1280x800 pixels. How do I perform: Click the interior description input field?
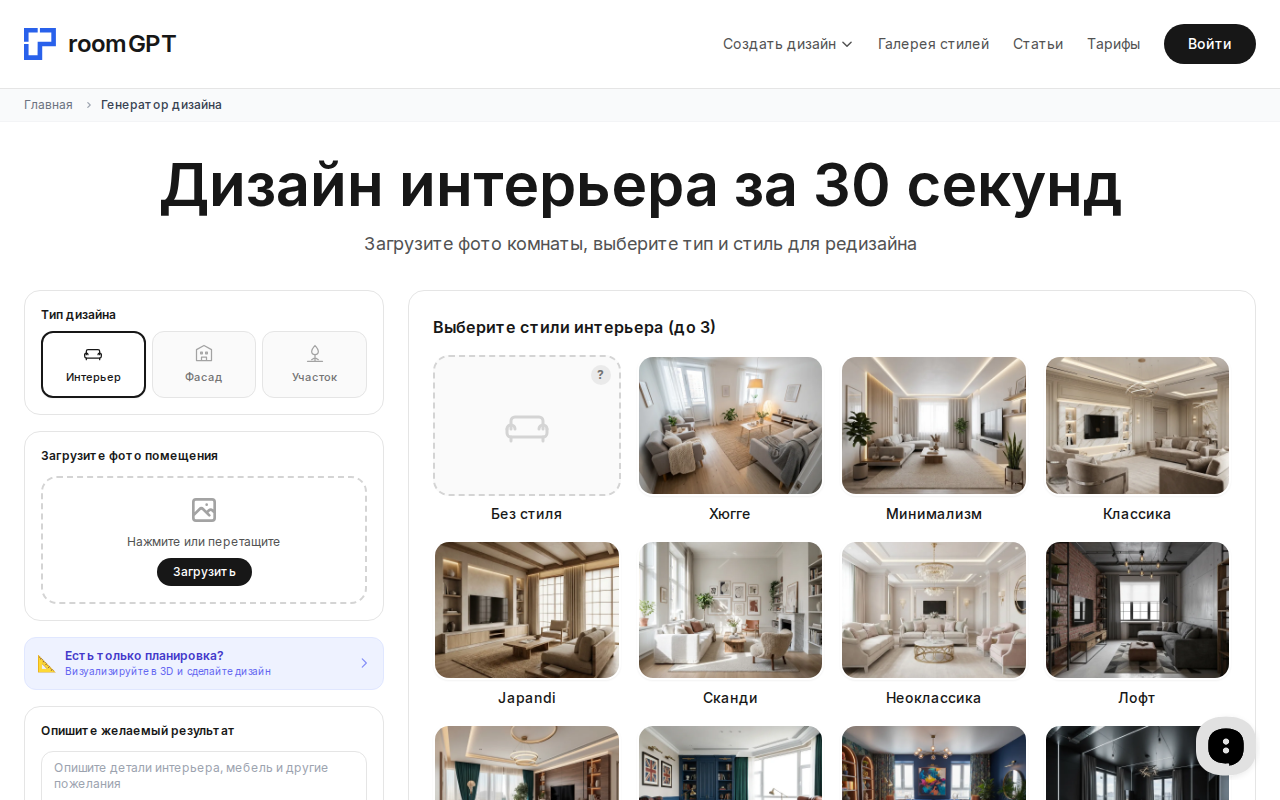tap(204, 776)
